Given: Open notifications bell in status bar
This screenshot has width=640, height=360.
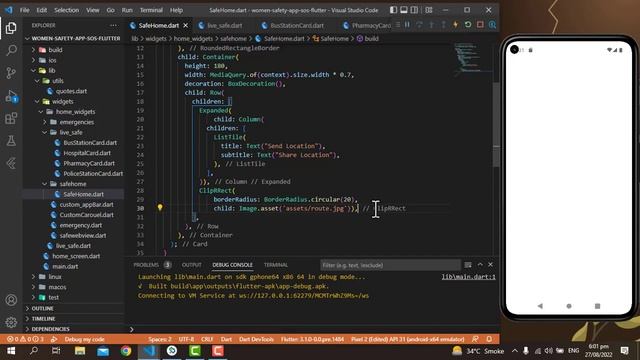Looking at the screenshot, I should tap(489, 339).
